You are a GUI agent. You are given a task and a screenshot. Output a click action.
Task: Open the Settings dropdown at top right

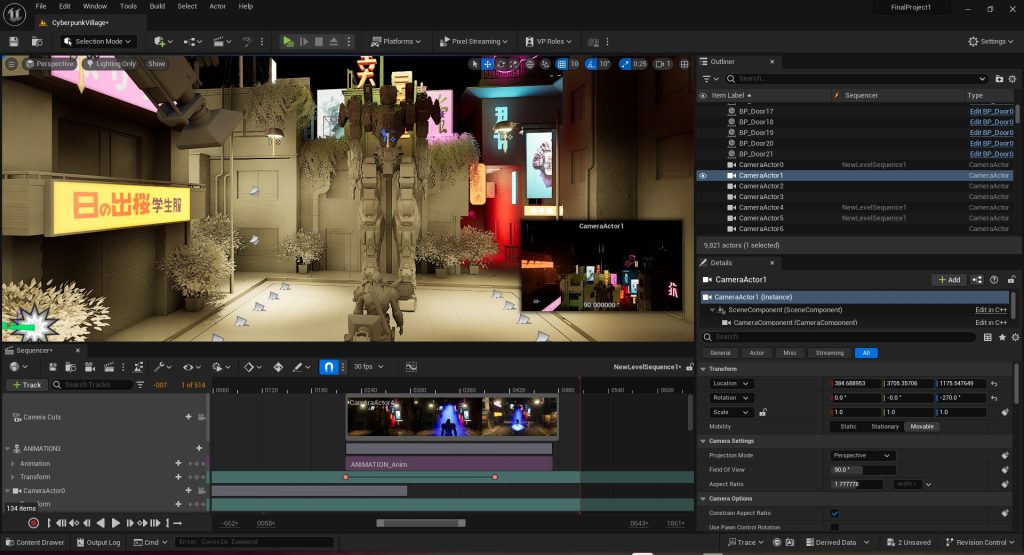(x=990, y=41)
